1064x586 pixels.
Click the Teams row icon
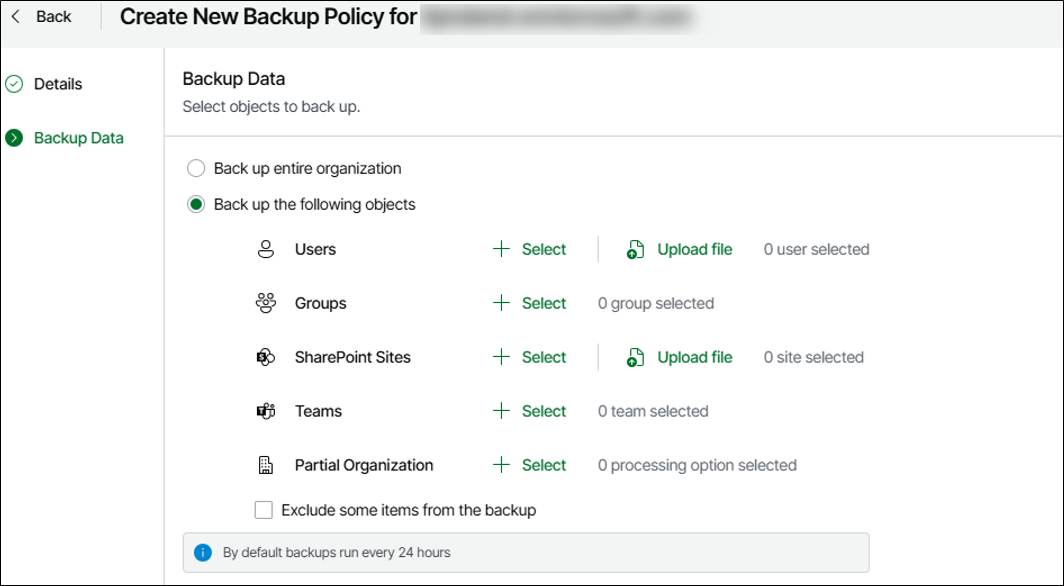click(x=265, y=412)
